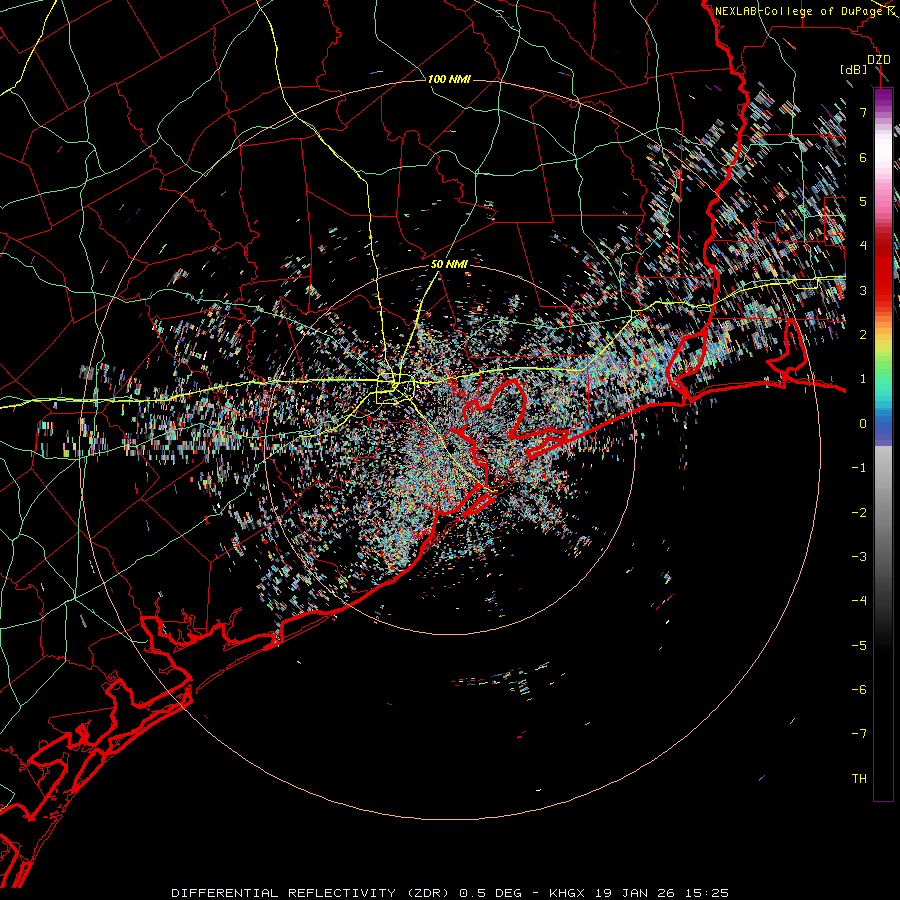This screenshot has height=900, width=900.
Task: Click the 7 value on the color scale
Action: [863, 112]
